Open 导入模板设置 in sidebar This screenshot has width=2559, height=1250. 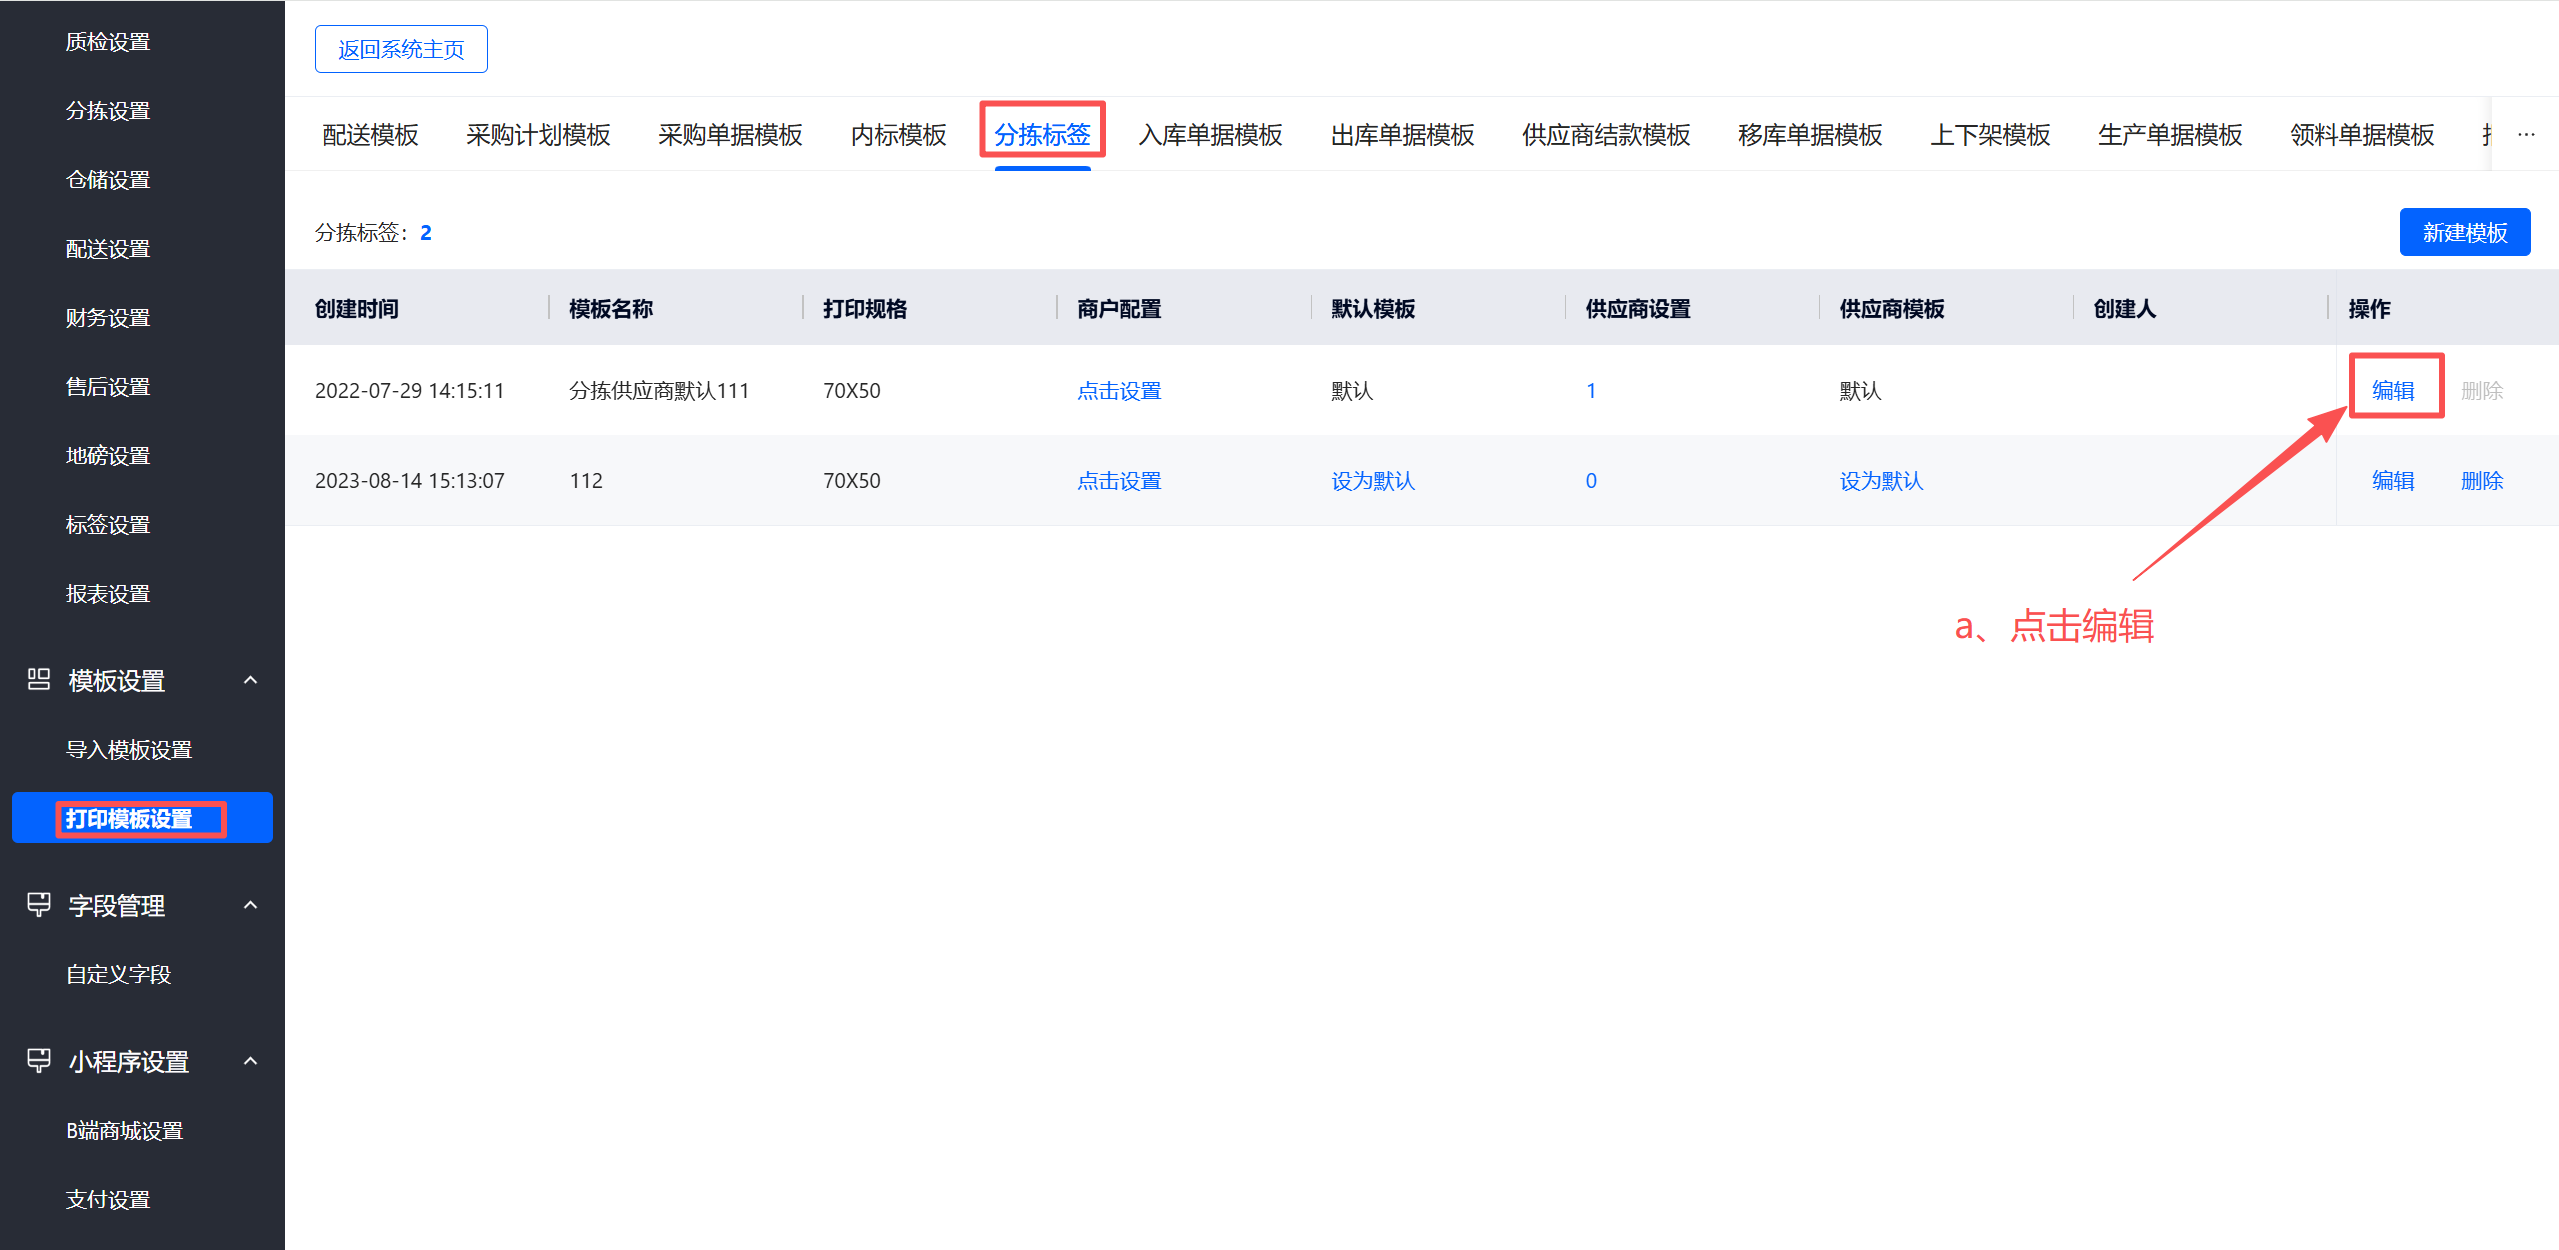point(129,749)
